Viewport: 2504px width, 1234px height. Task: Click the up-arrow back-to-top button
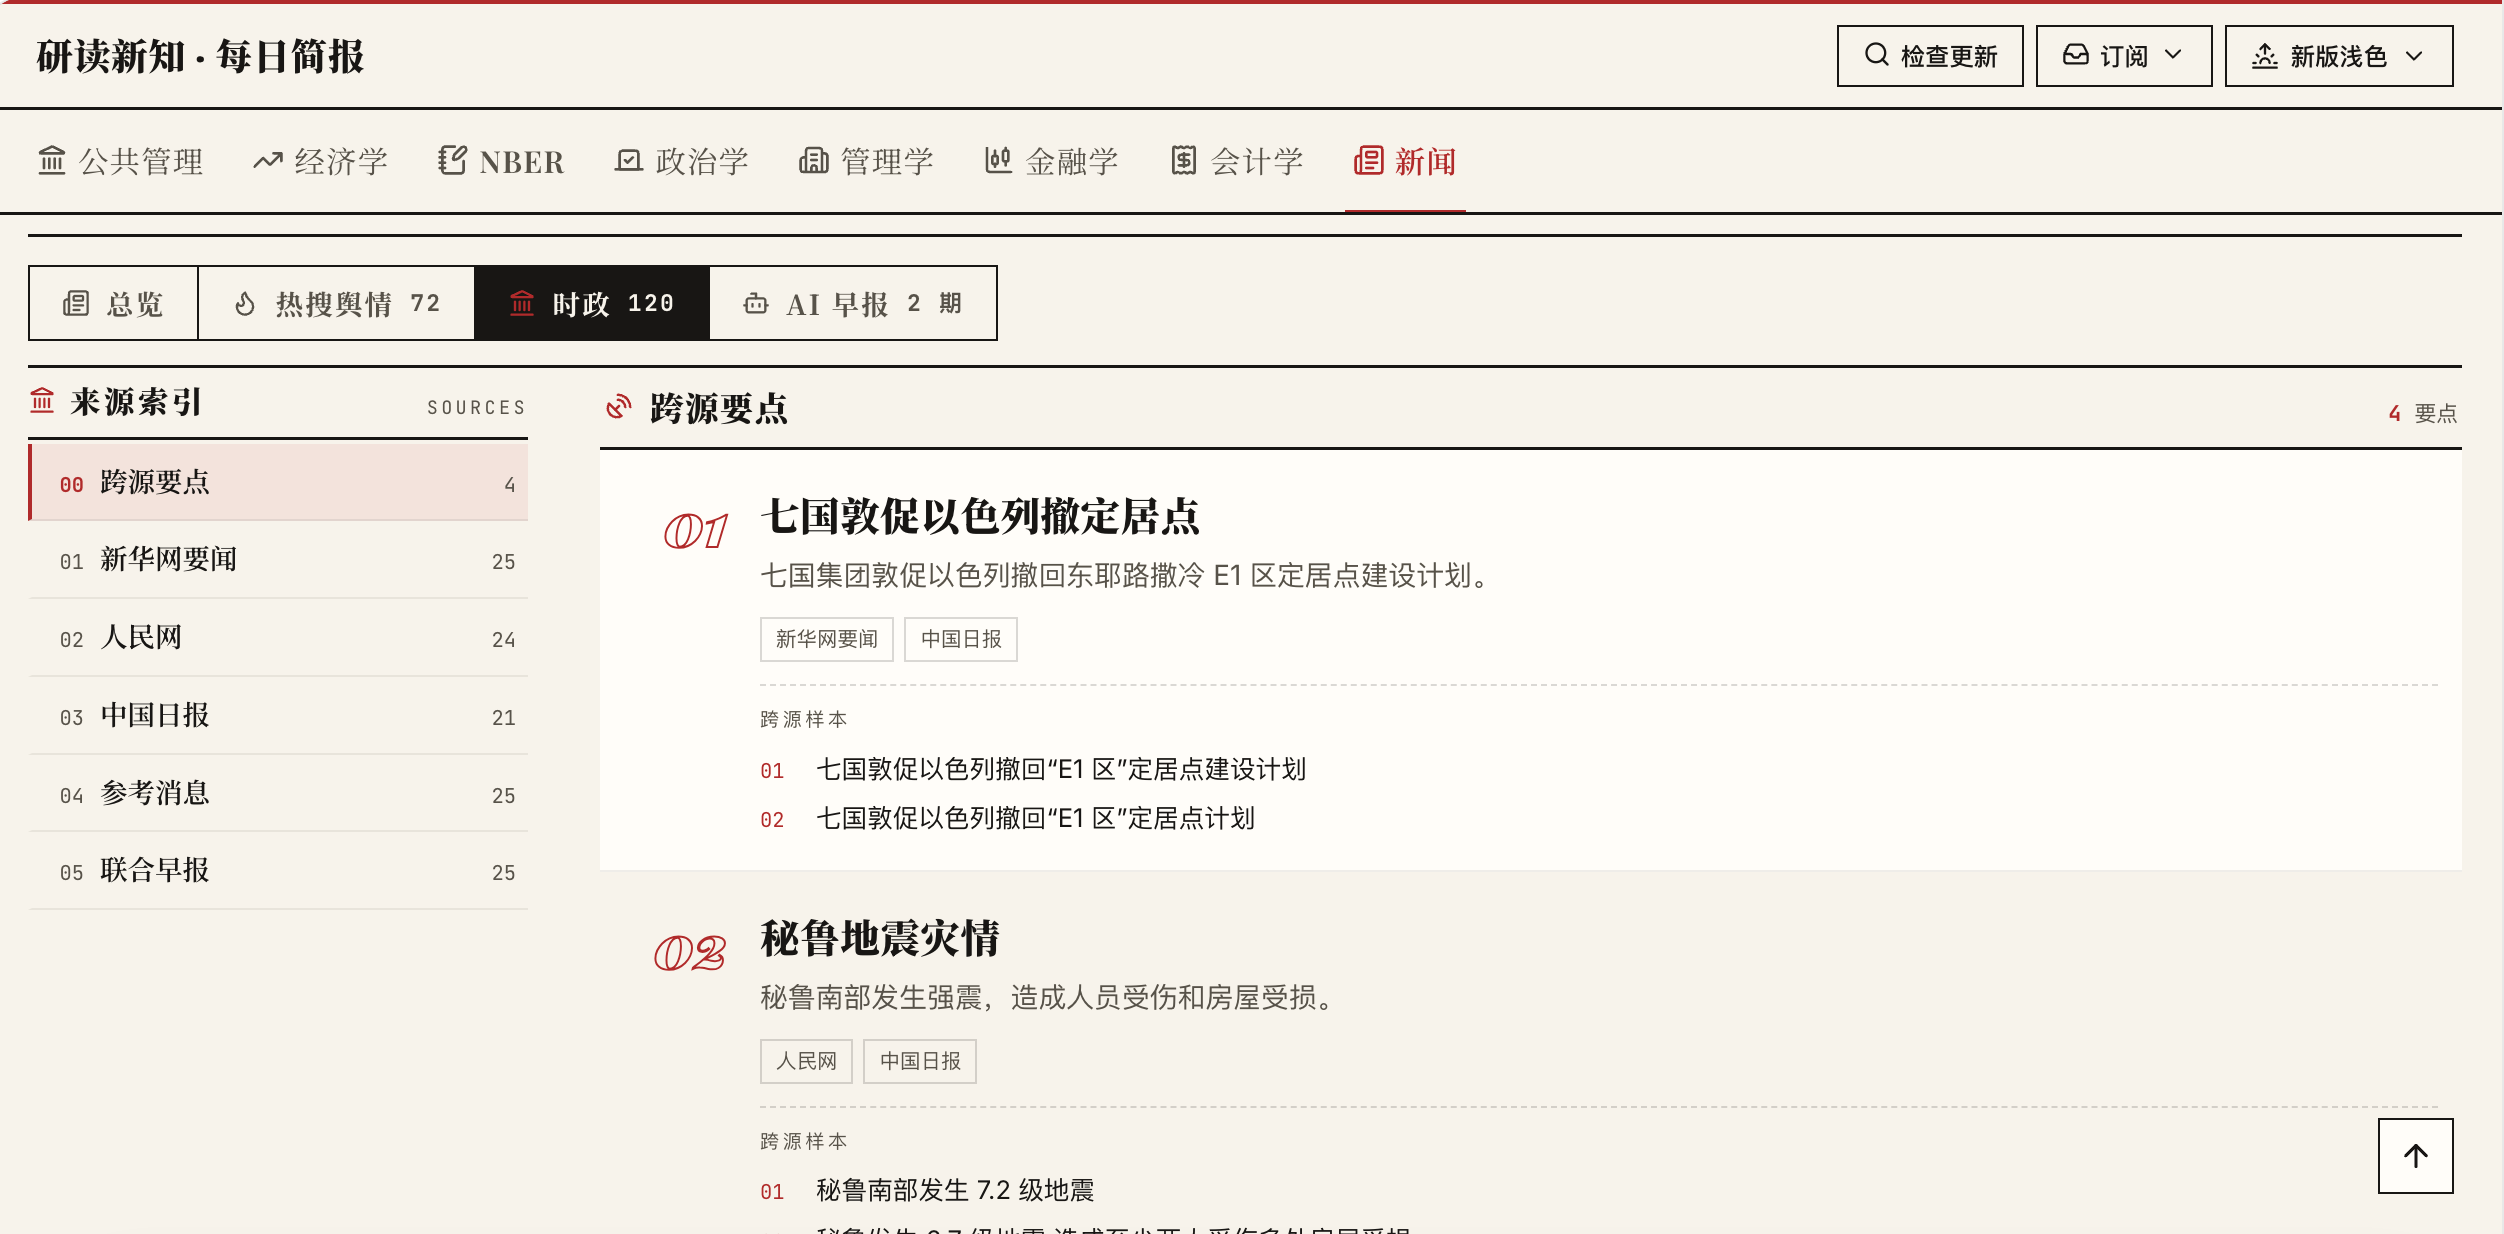click(x=2415, y=1156)
